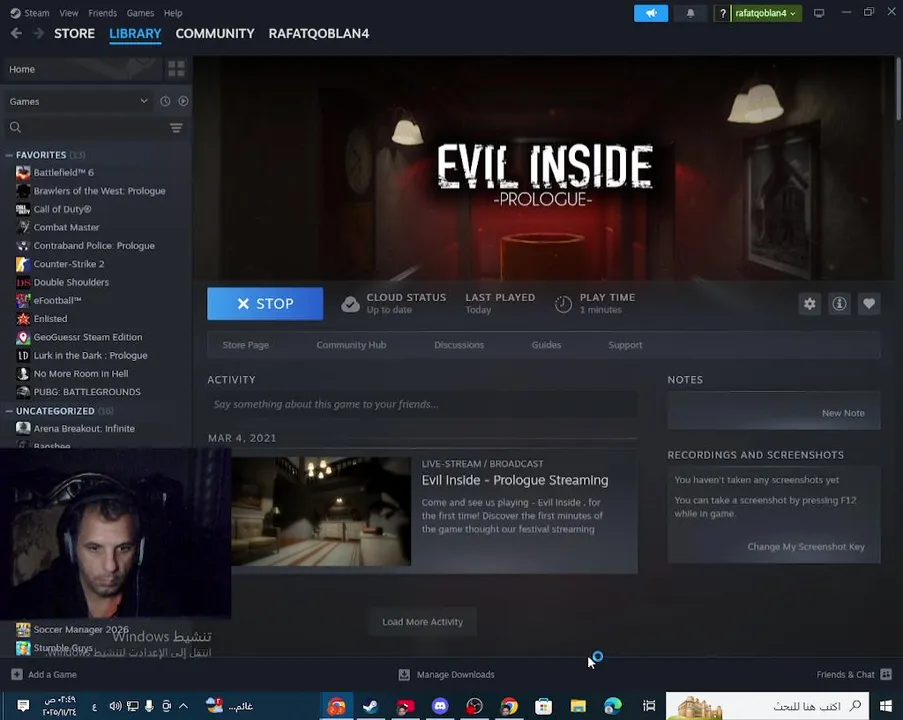The height and width of the screenshot is (720, 903).
Task: Open the RAFATQOBLAN4 profile tab
Action: pyautogui.click(x=318, y=33)
